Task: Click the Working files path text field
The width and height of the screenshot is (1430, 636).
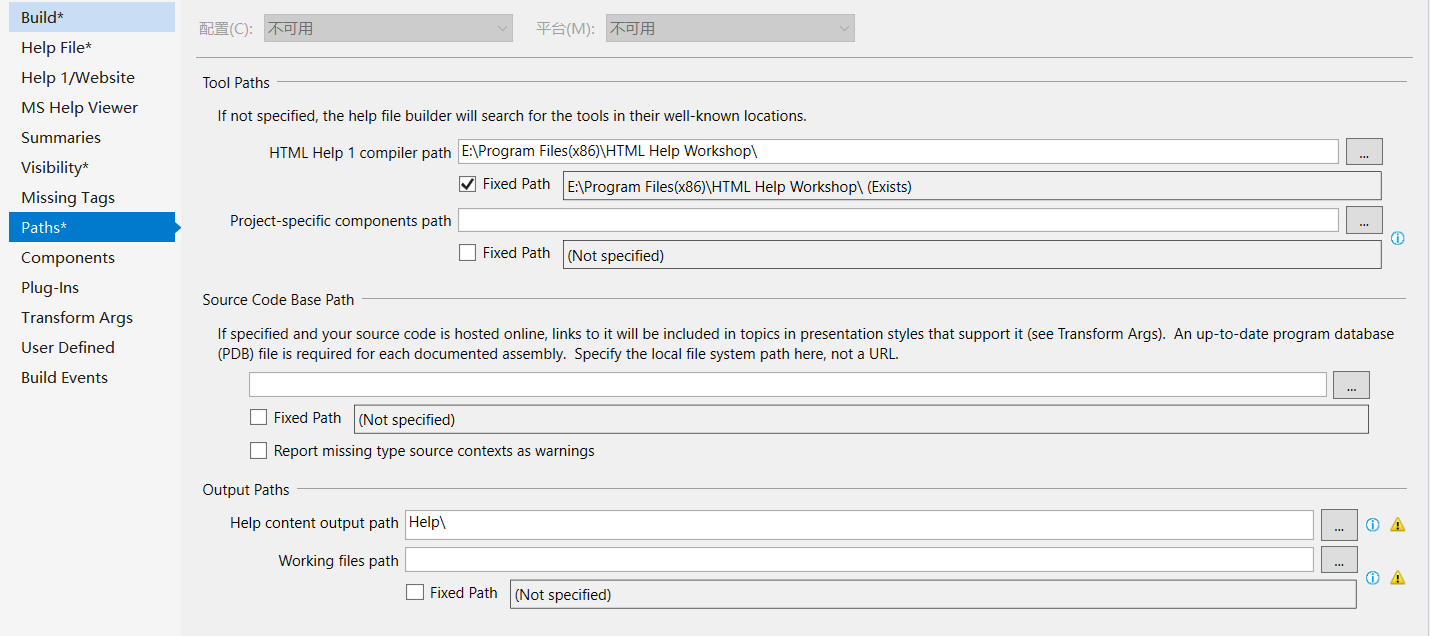Action: pos(858,560)
